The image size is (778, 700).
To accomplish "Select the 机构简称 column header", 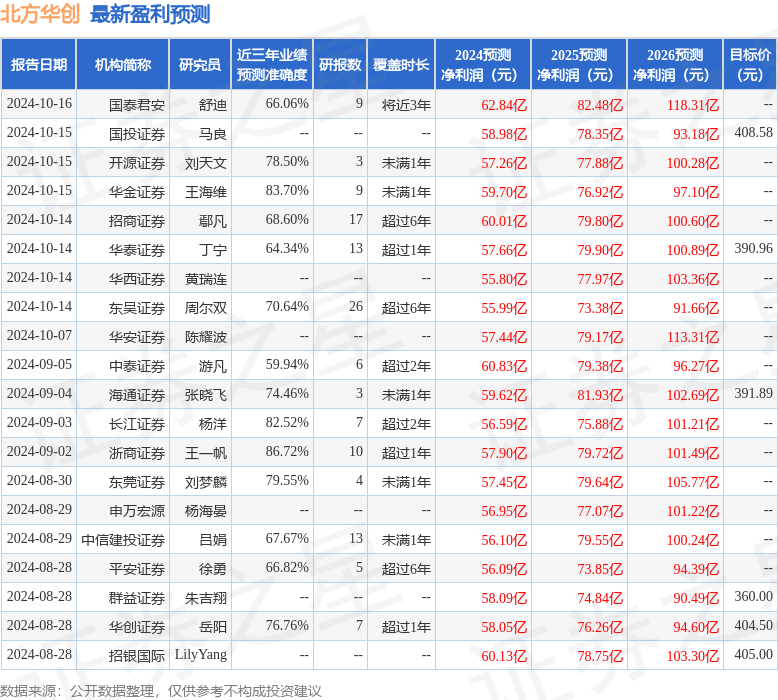I will click(x=123, y=64).
